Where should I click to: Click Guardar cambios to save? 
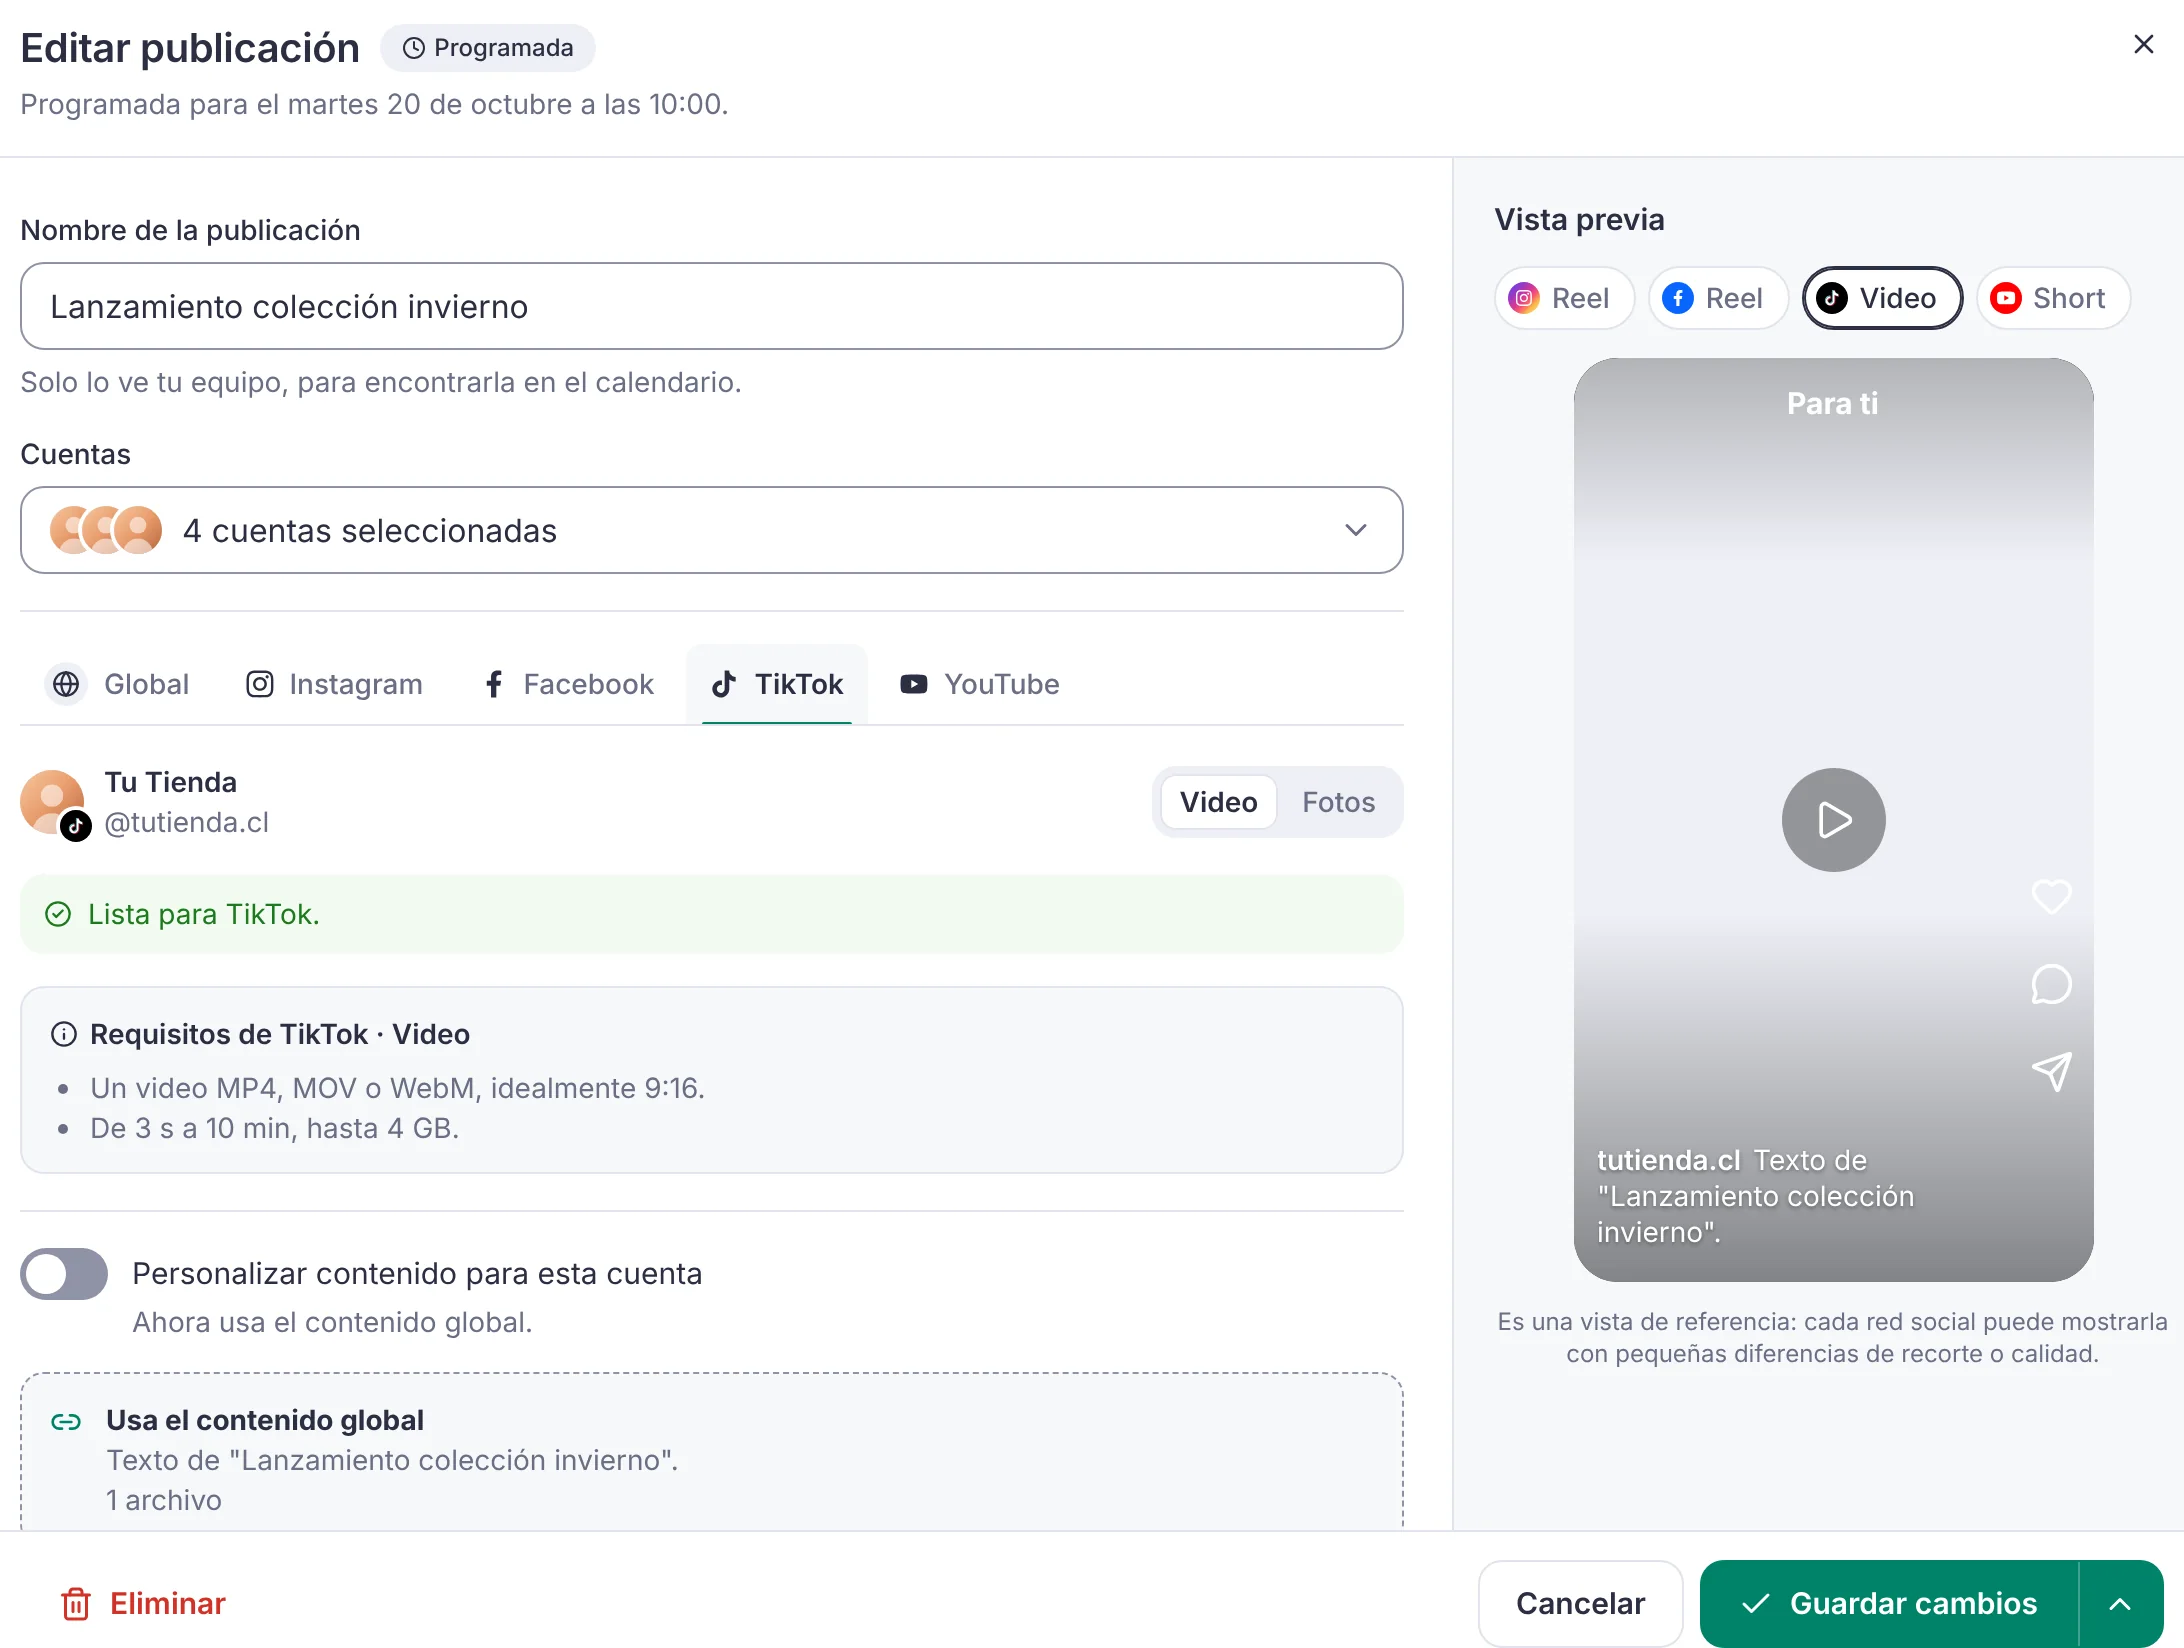1889,1603
